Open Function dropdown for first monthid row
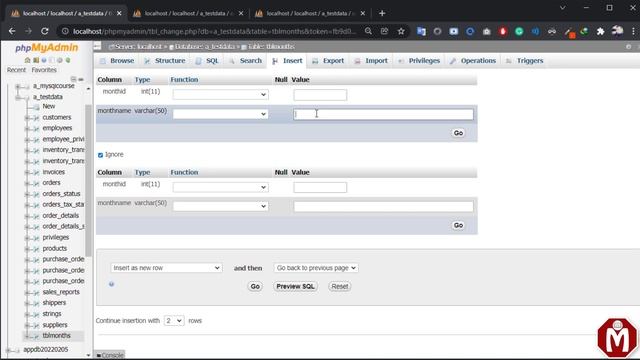Viewport: 640px width, 360px height. (x=220, y=95)
